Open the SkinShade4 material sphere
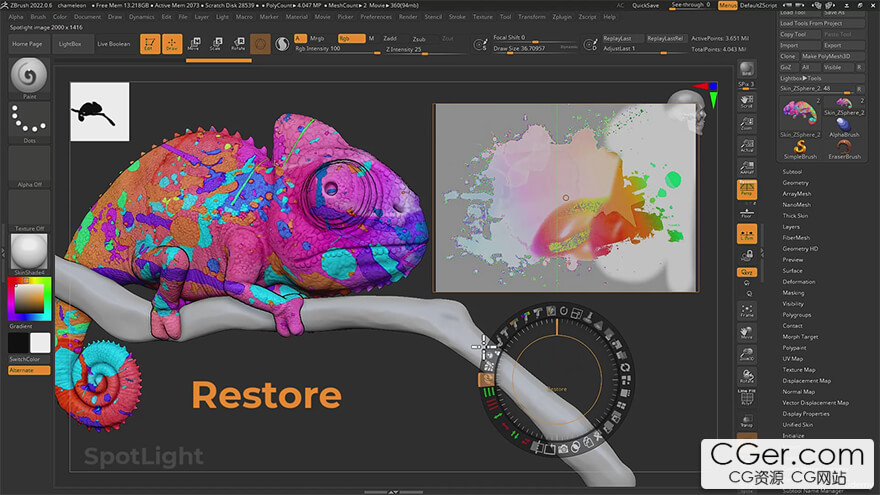This screenshot has height=495, width=880. pos(29,251)
